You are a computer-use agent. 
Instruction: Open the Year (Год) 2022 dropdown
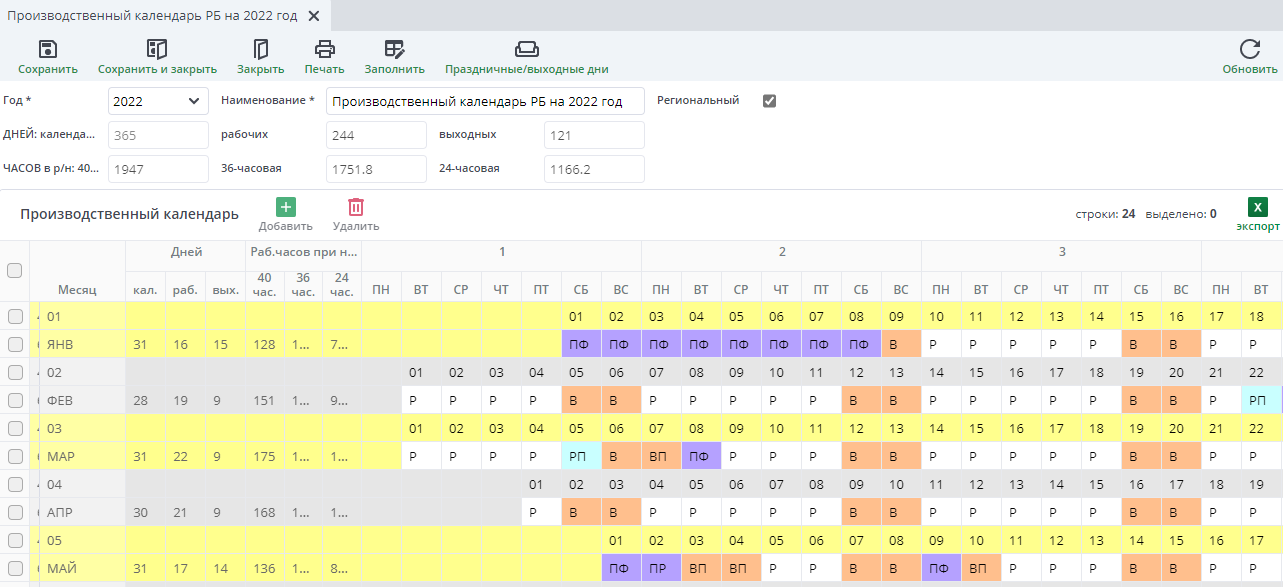click(158, 101)
